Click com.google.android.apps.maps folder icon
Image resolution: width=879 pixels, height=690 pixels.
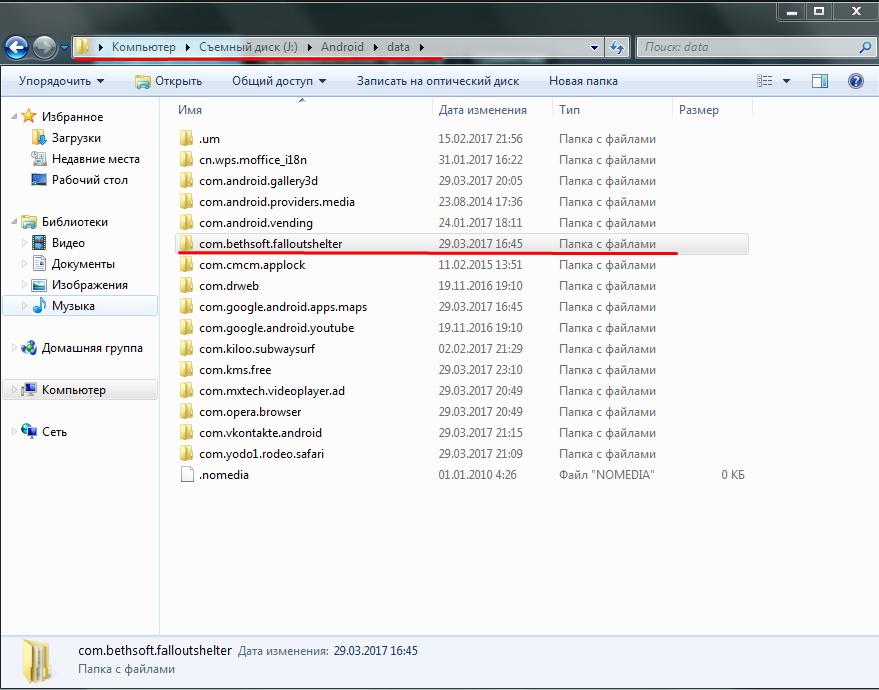[187, 307]
